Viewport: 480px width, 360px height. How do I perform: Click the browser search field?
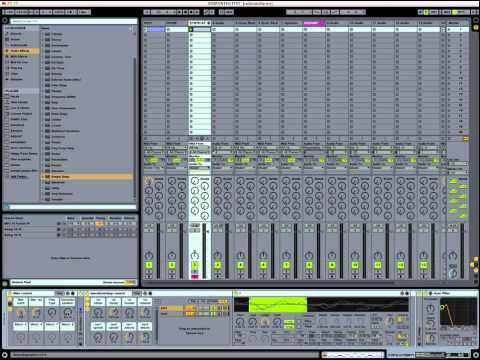click(x=74, y=21)
